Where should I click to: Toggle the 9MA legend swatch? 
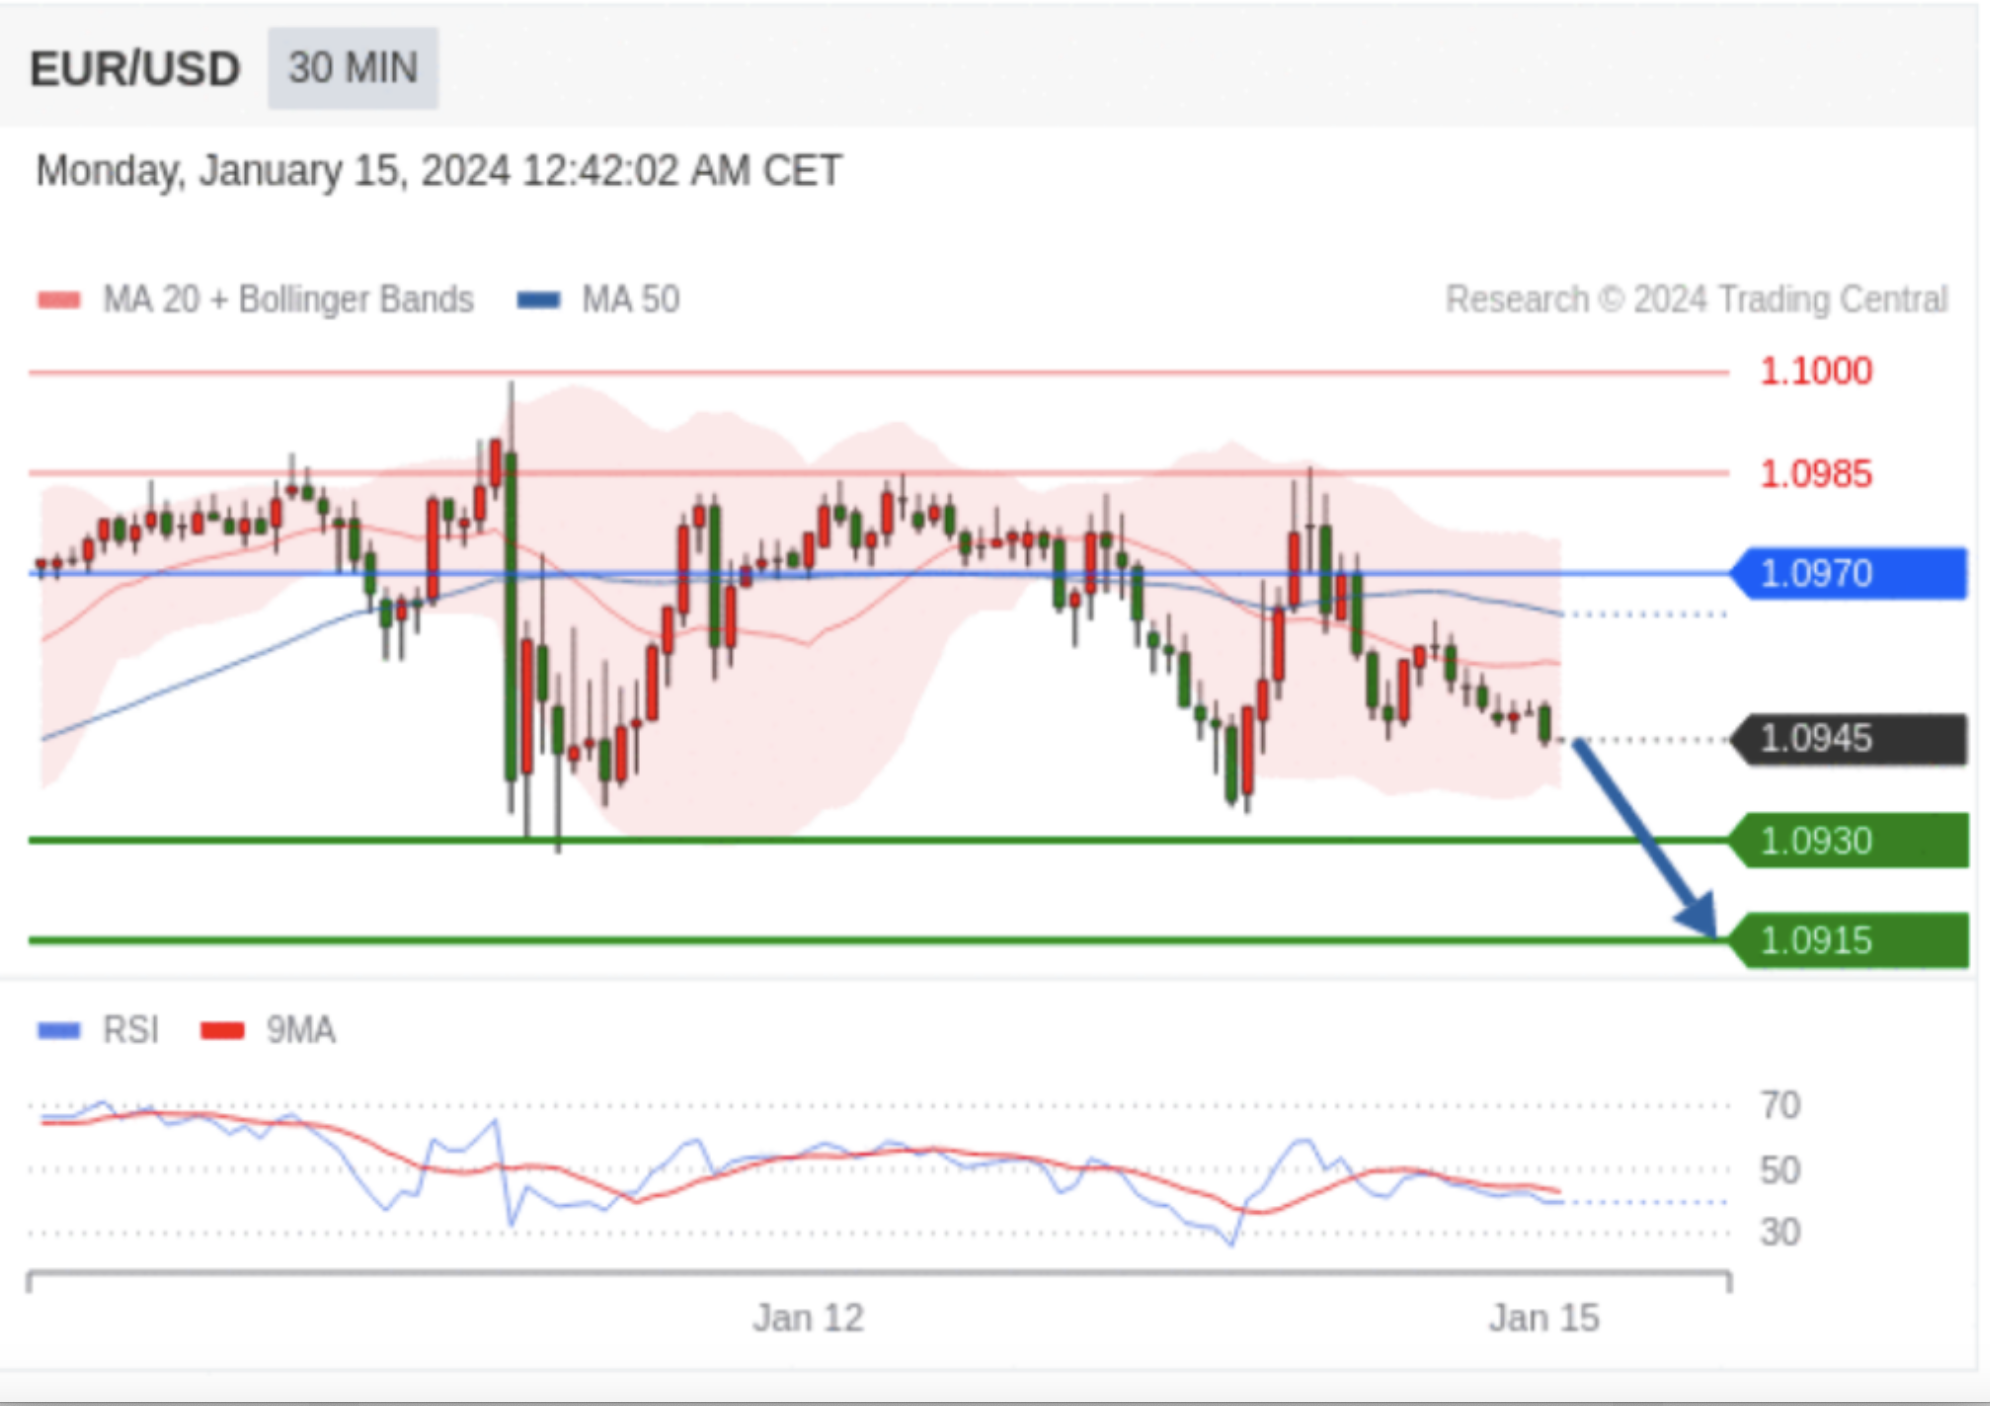[222, 1031]
